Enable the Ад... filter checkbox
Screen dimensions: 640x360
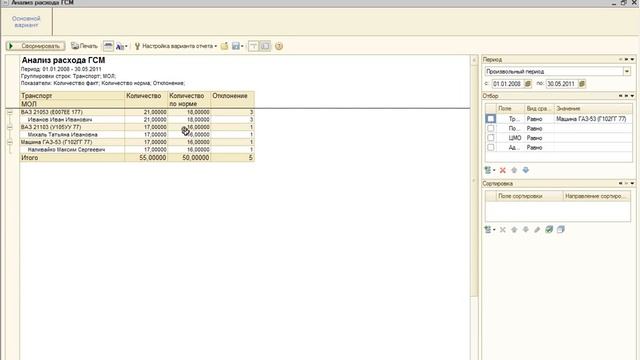pyautogui.click(x=491, y=147)
